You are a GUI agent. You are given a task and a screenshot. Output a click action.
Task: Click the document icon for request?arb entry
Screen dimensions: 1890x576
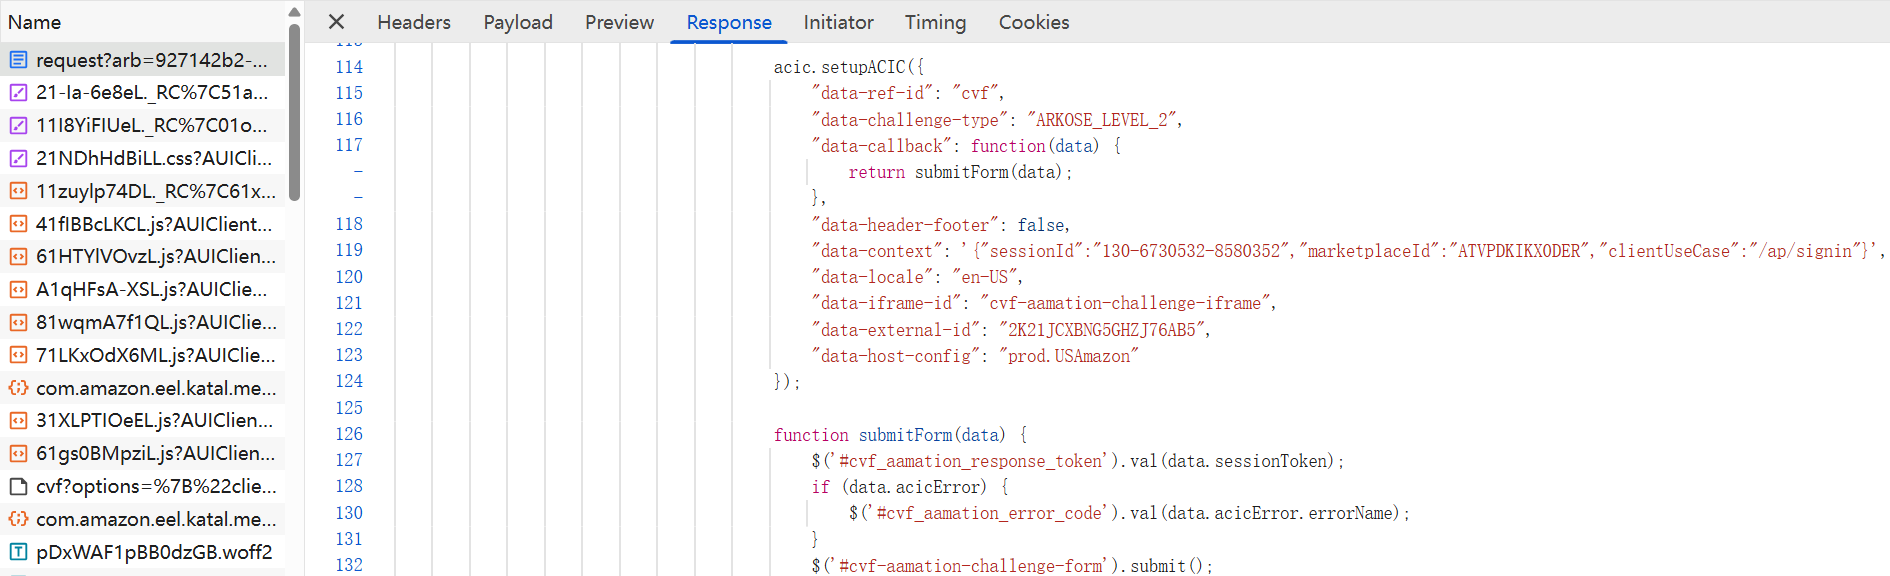click(x=18, y=60)
